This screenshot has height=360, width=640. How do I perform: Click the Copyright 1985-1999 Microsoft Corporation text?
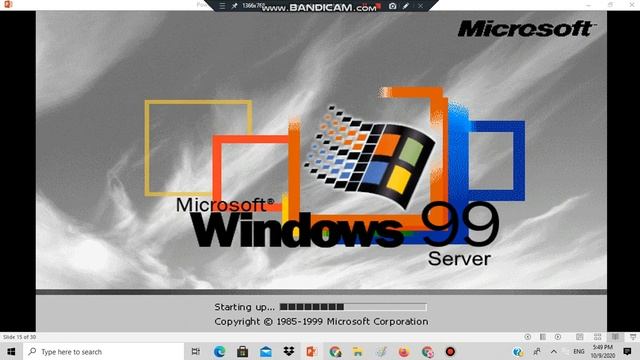click(x=321, y=322)
